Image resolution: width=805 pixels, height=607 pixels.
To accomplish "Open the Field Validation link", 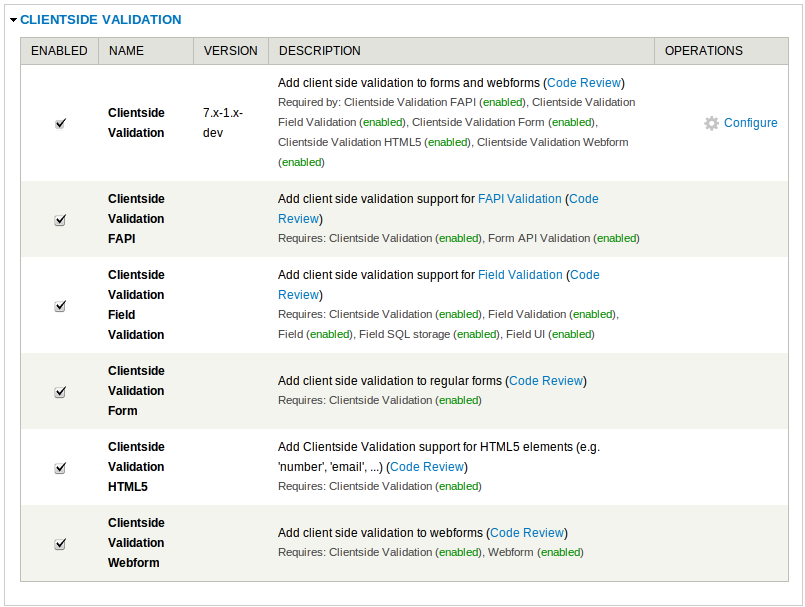I will 520,275.
